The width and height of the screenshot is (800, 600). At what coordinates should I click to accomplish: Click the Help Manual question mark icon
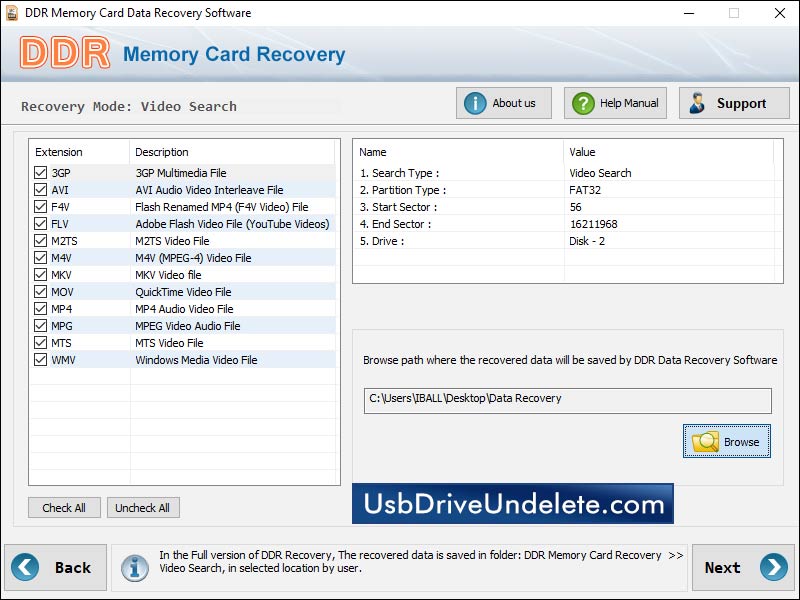583,103
